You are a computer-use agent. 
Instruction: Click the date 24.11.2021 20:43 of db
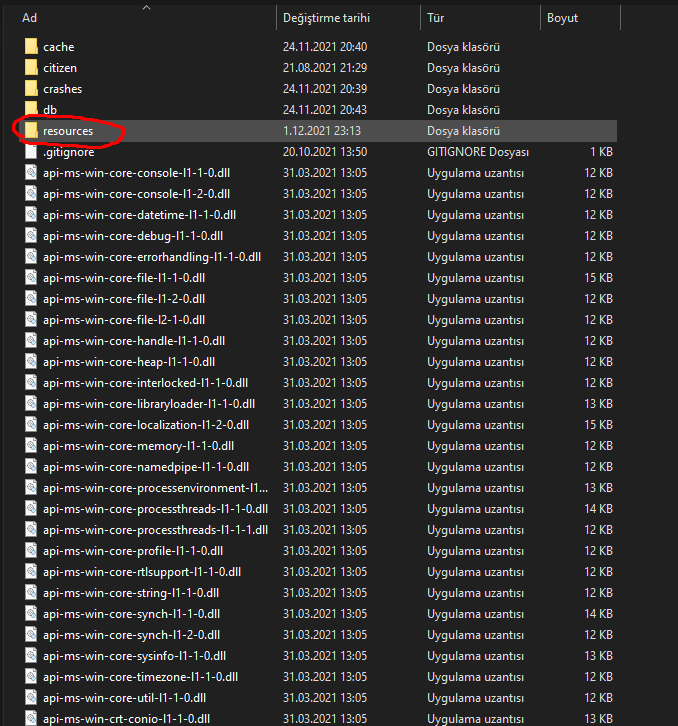tap(325, 110)
